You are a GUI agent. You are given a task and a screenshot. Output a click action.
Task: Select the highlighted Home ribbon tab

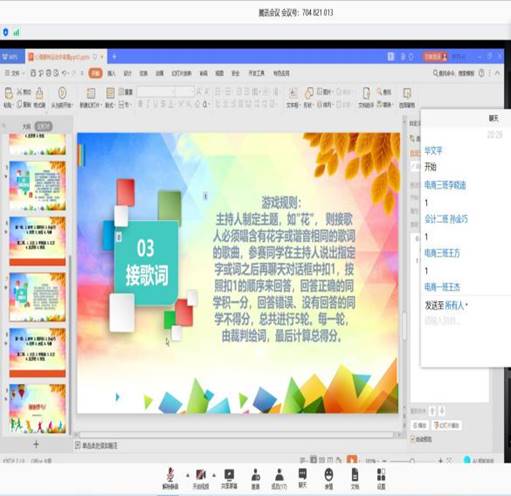click(x=95, y=73)
